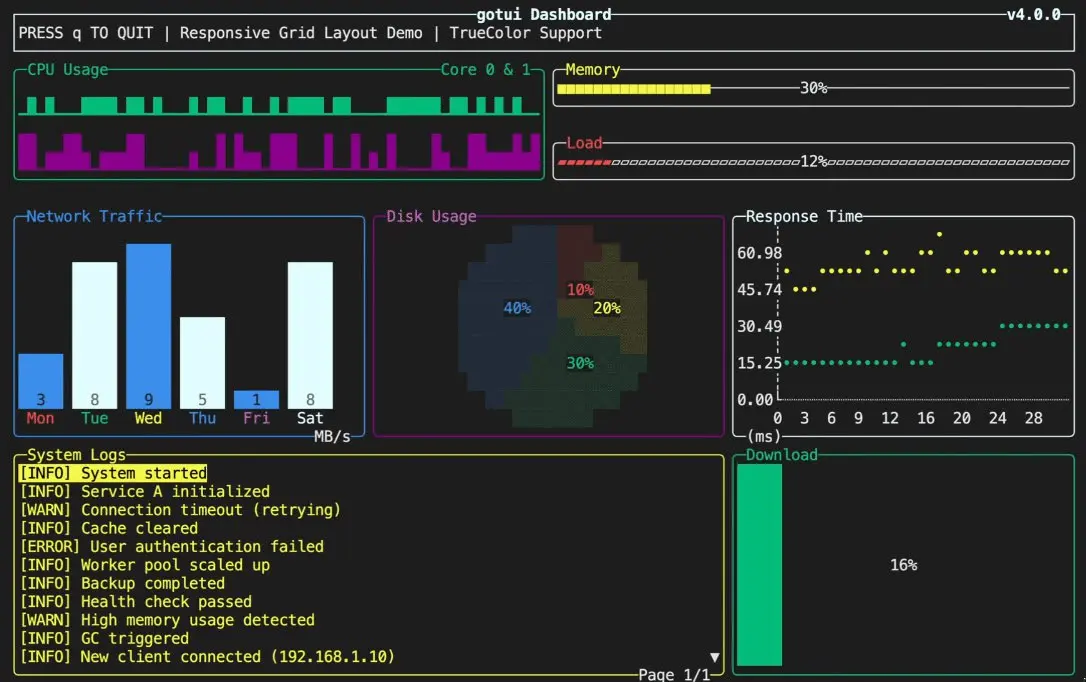Click the yellow Memory gauge bar
1086x682 pixels.
coord(634,89)
